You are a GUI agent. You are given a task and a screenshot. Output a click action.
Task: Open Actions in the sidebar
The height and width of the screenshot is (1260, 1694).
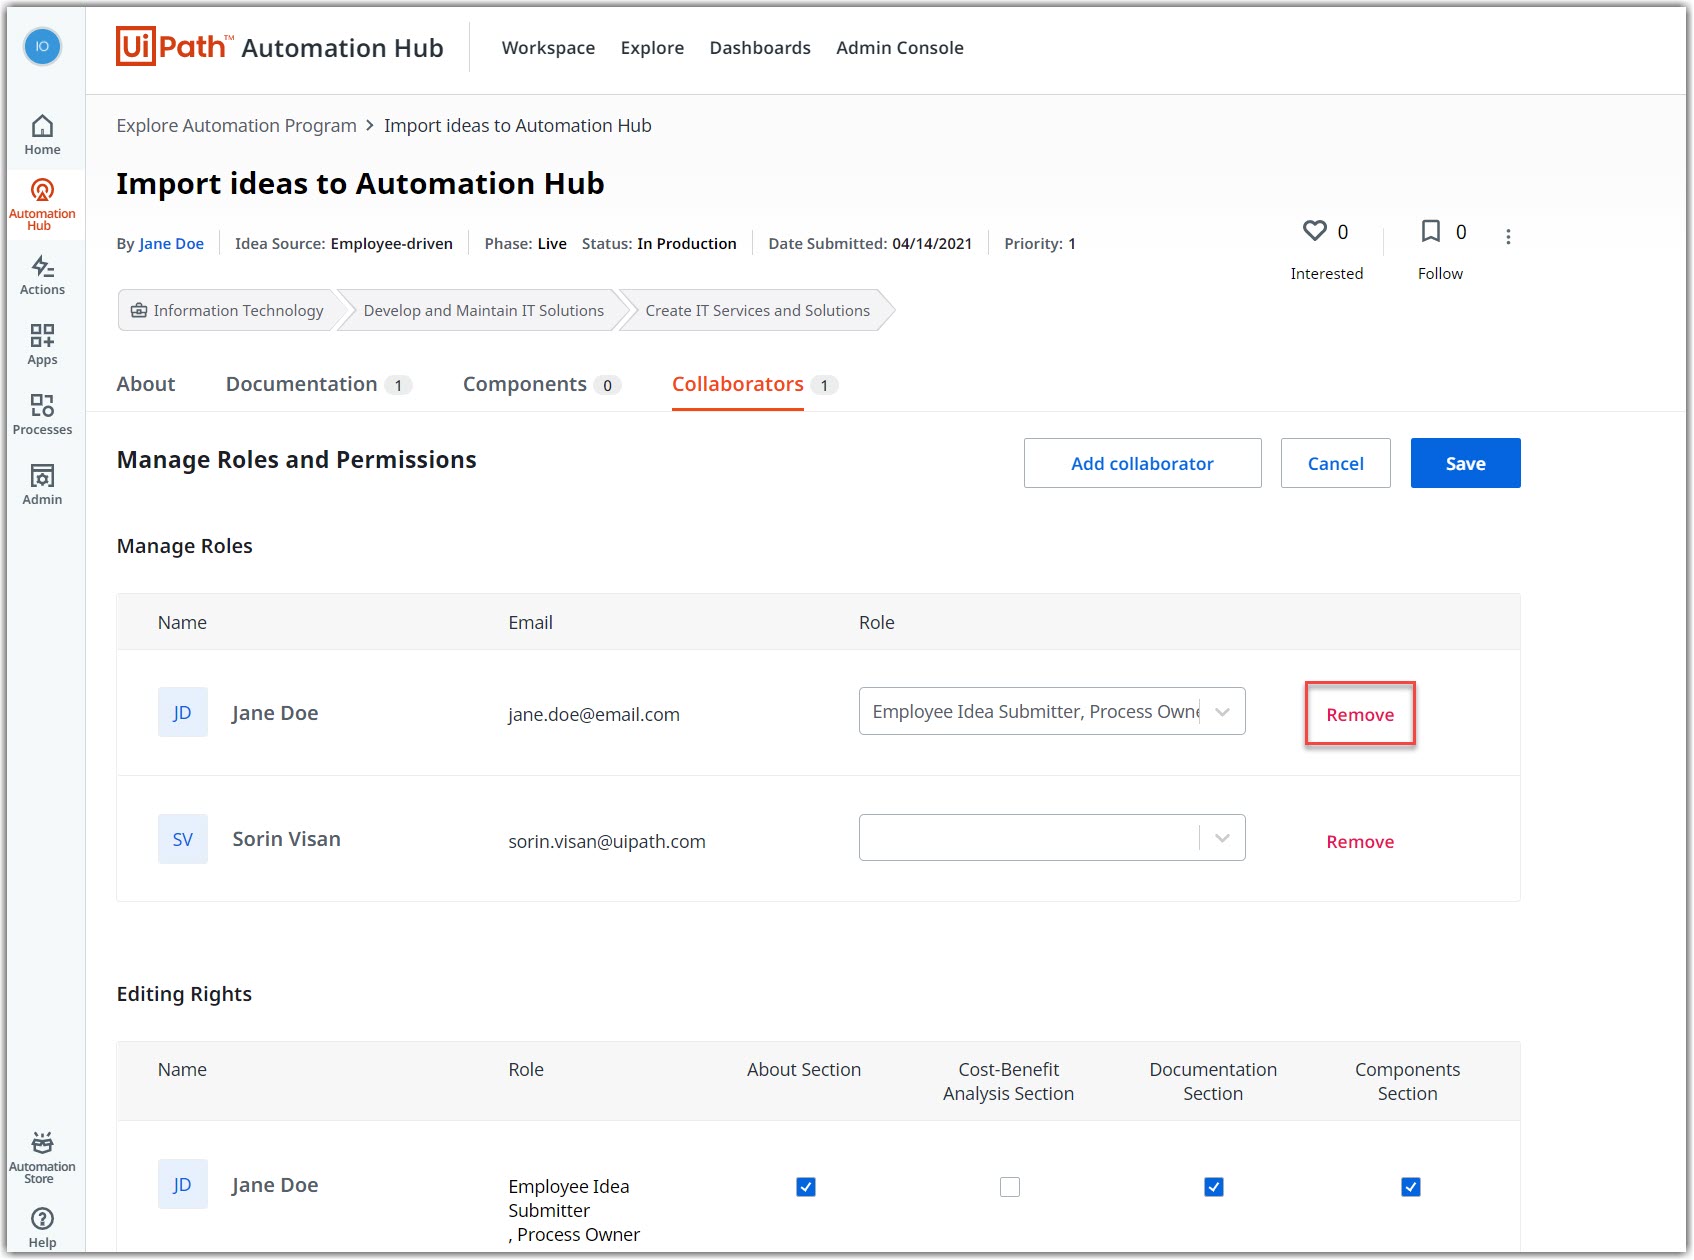point(42,275)
